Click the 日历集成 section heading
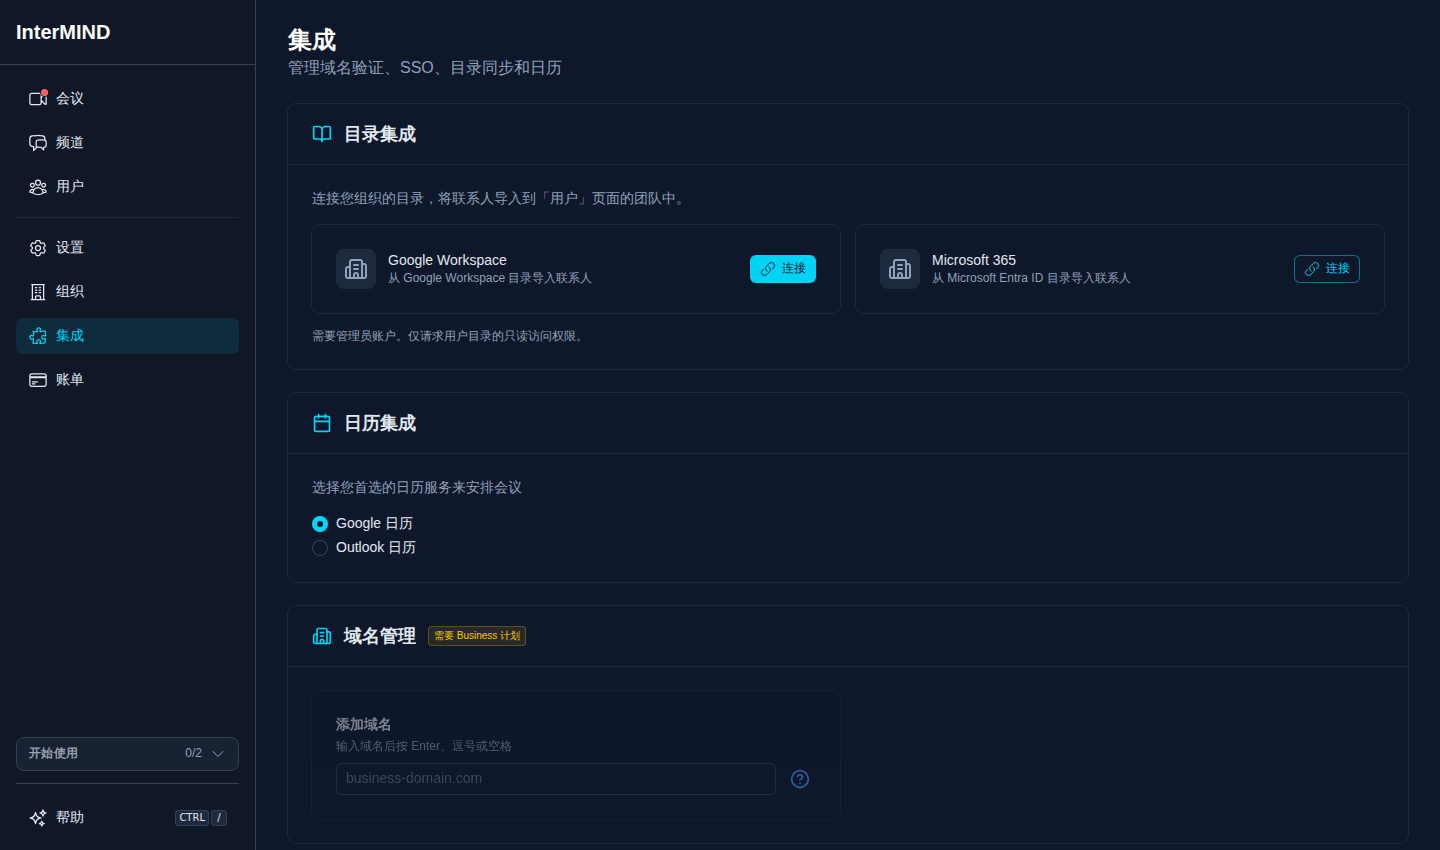Viewport: 1440px width, 850px height. click(x=380, y=423)
